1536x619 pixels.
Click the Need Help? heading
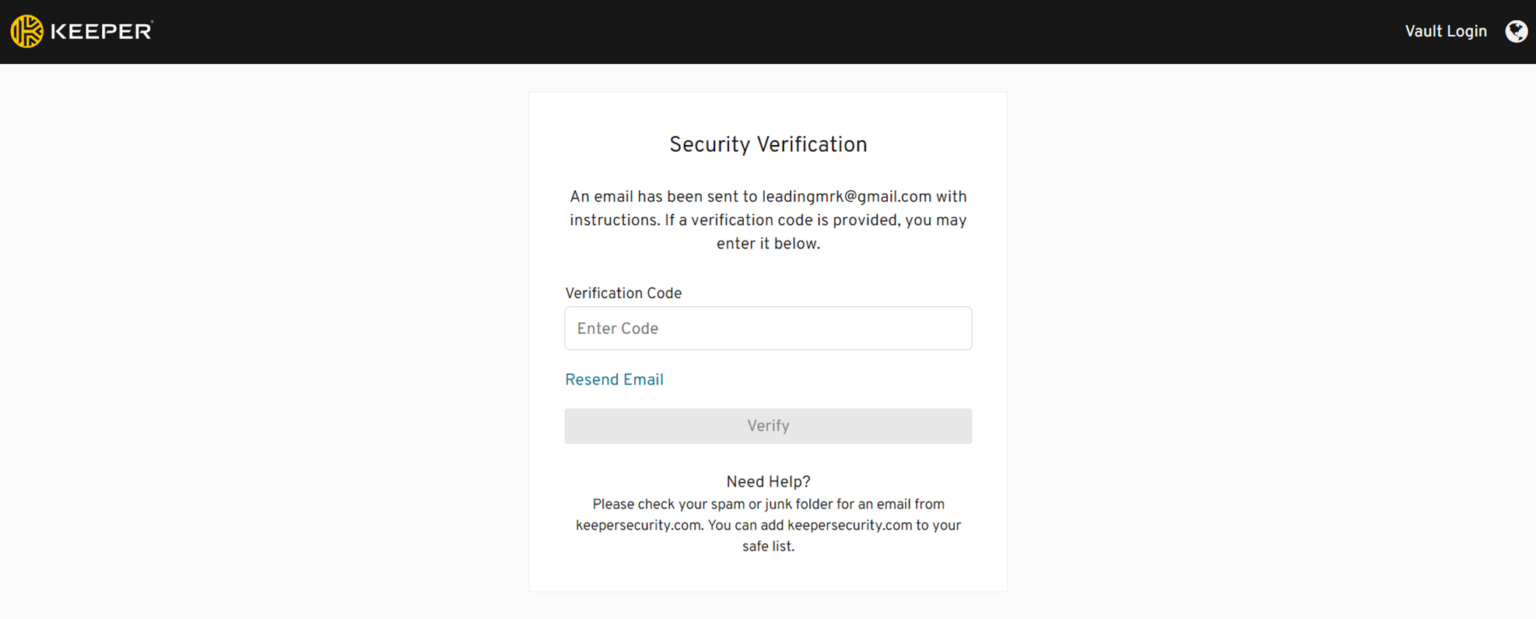[x=768, y=482]
